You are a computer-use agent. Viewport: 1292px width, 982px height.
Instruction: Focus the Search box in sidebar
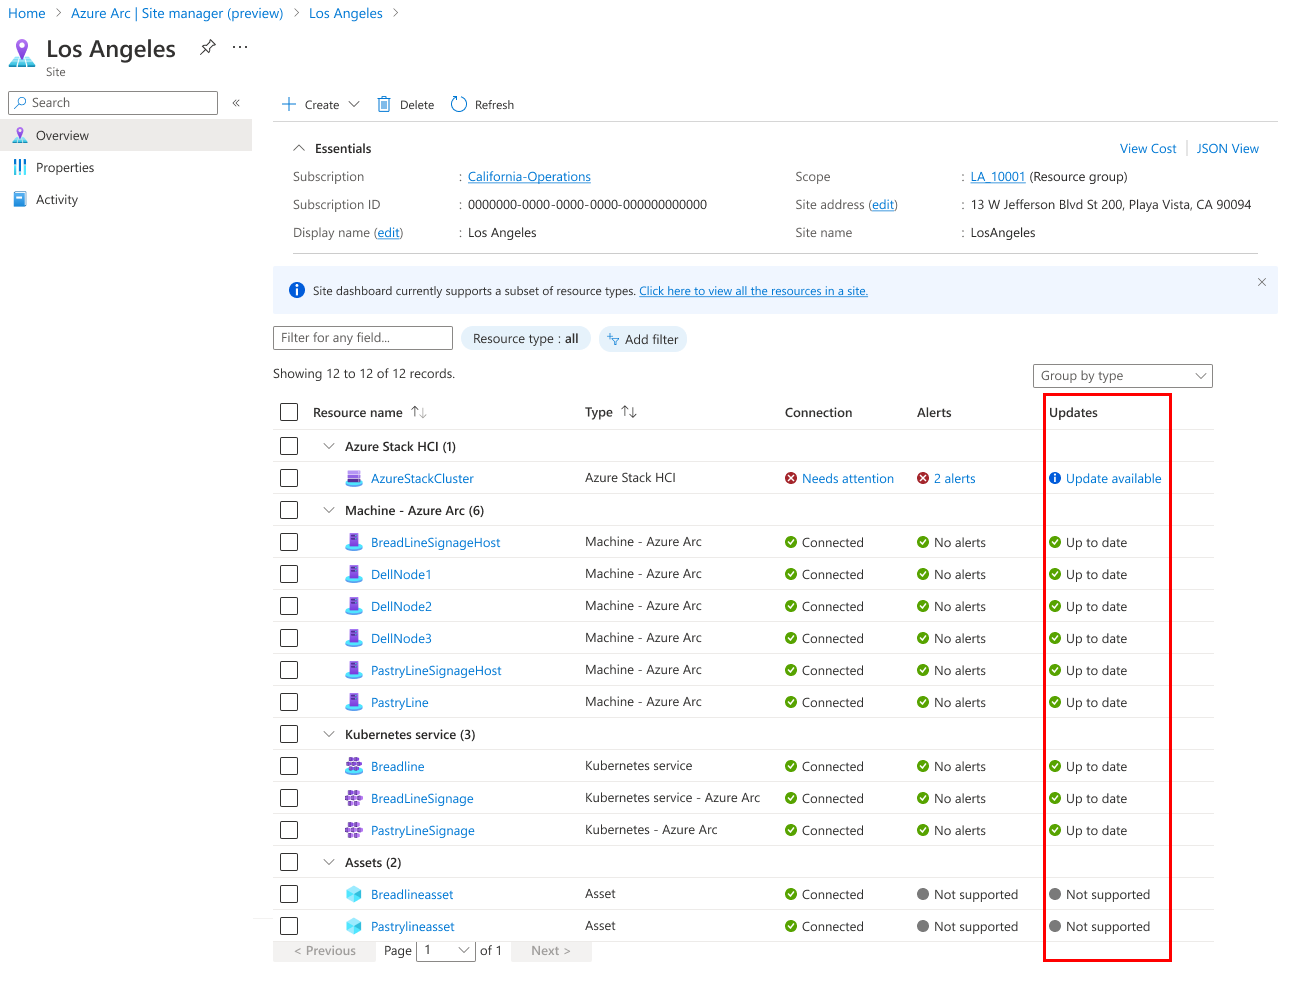113,103
